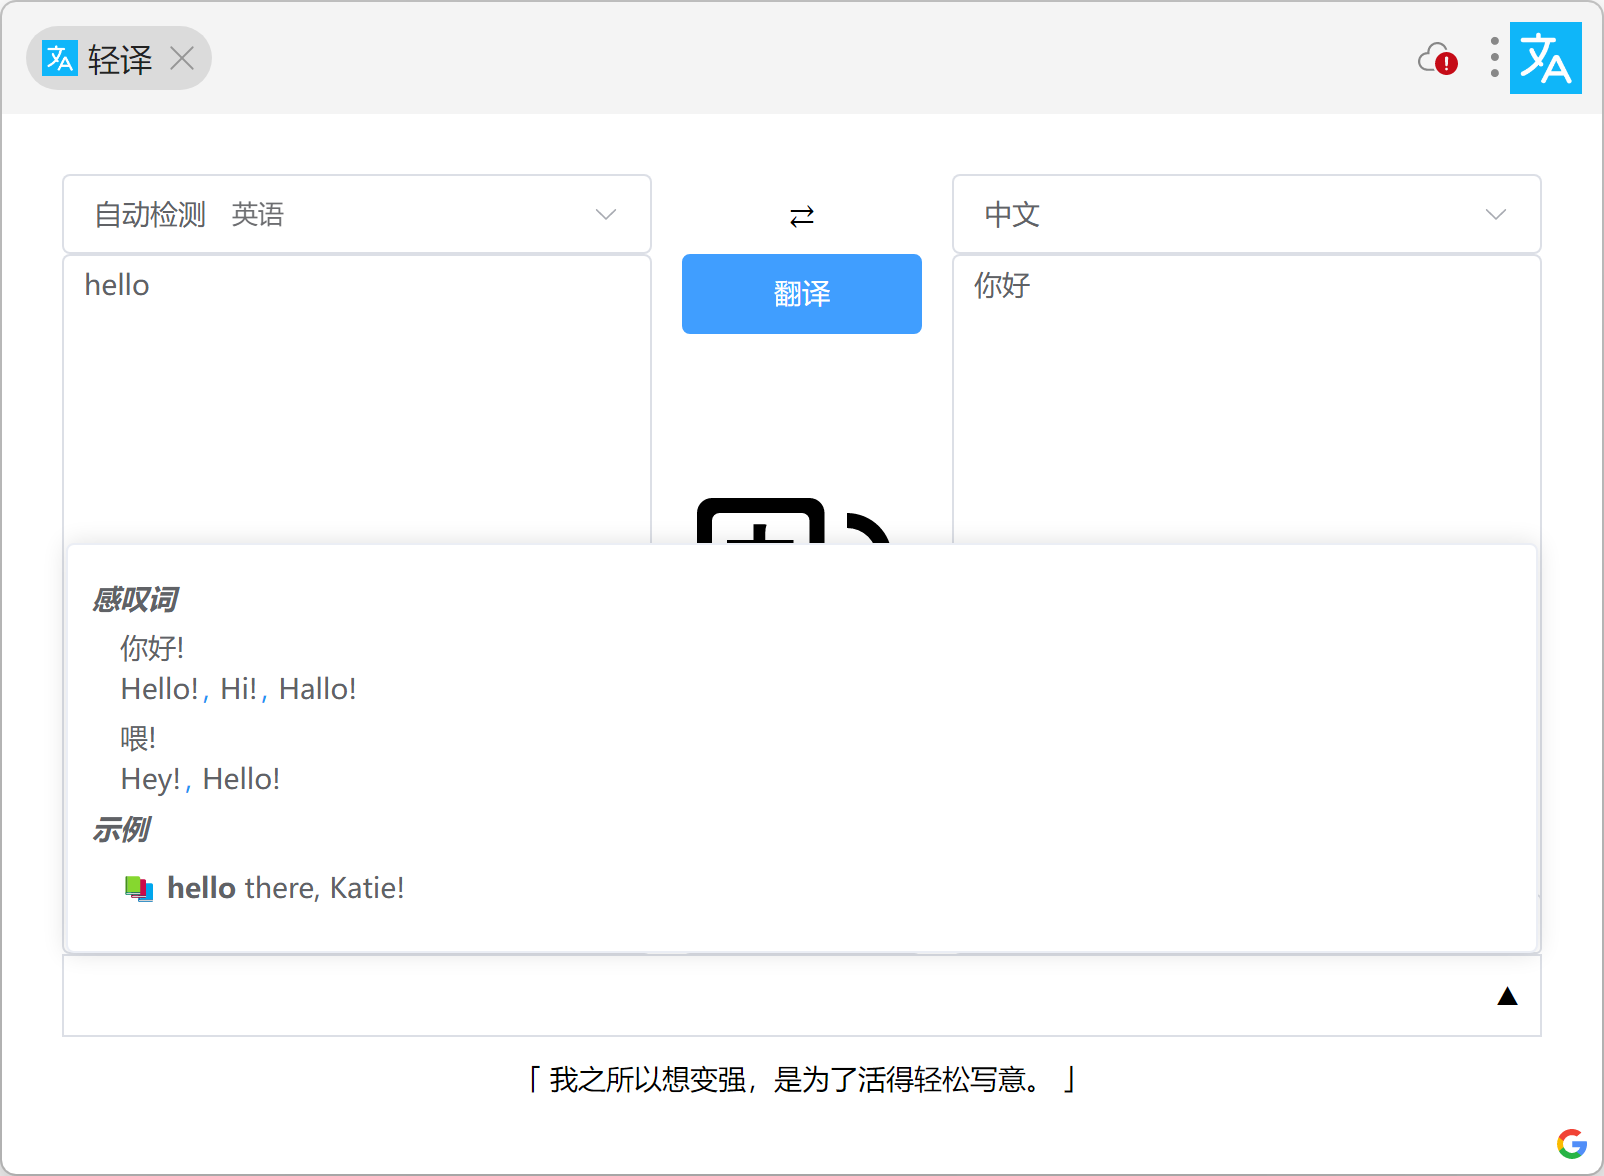The image size is (1604, 1176).
Task: Click the synonym Hello! after 你好!
Action: tap(160, 689)
